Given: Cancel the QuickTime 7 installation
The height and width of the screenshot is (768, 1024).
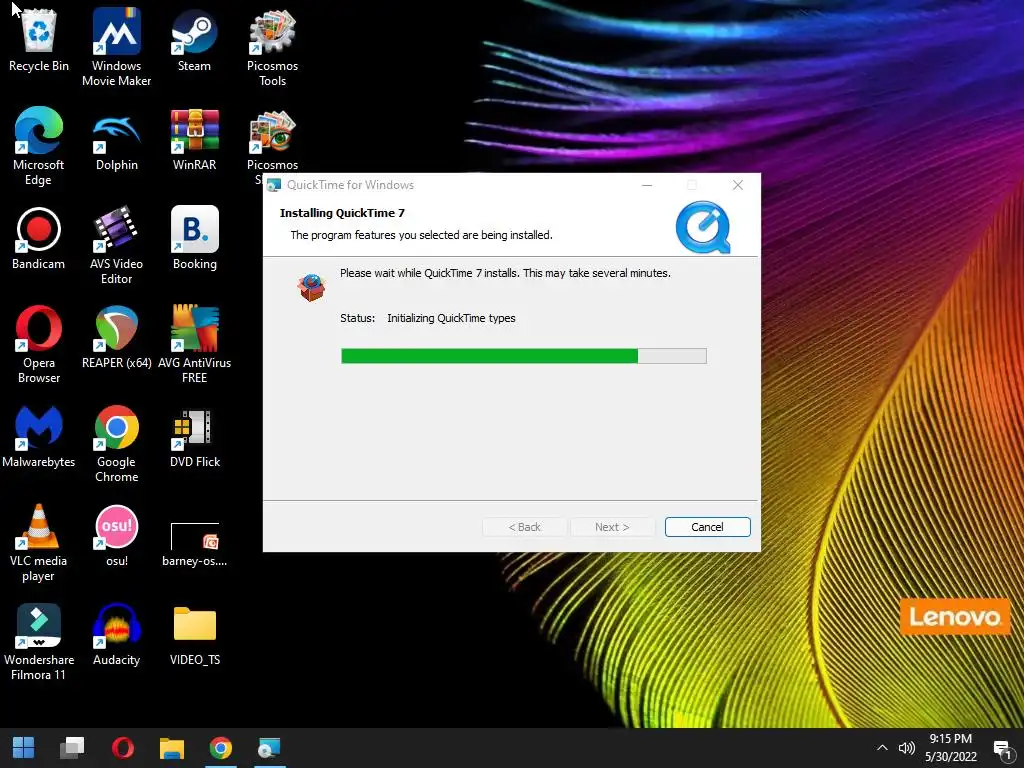Looking at the screenshot, I should pos(707,527).
